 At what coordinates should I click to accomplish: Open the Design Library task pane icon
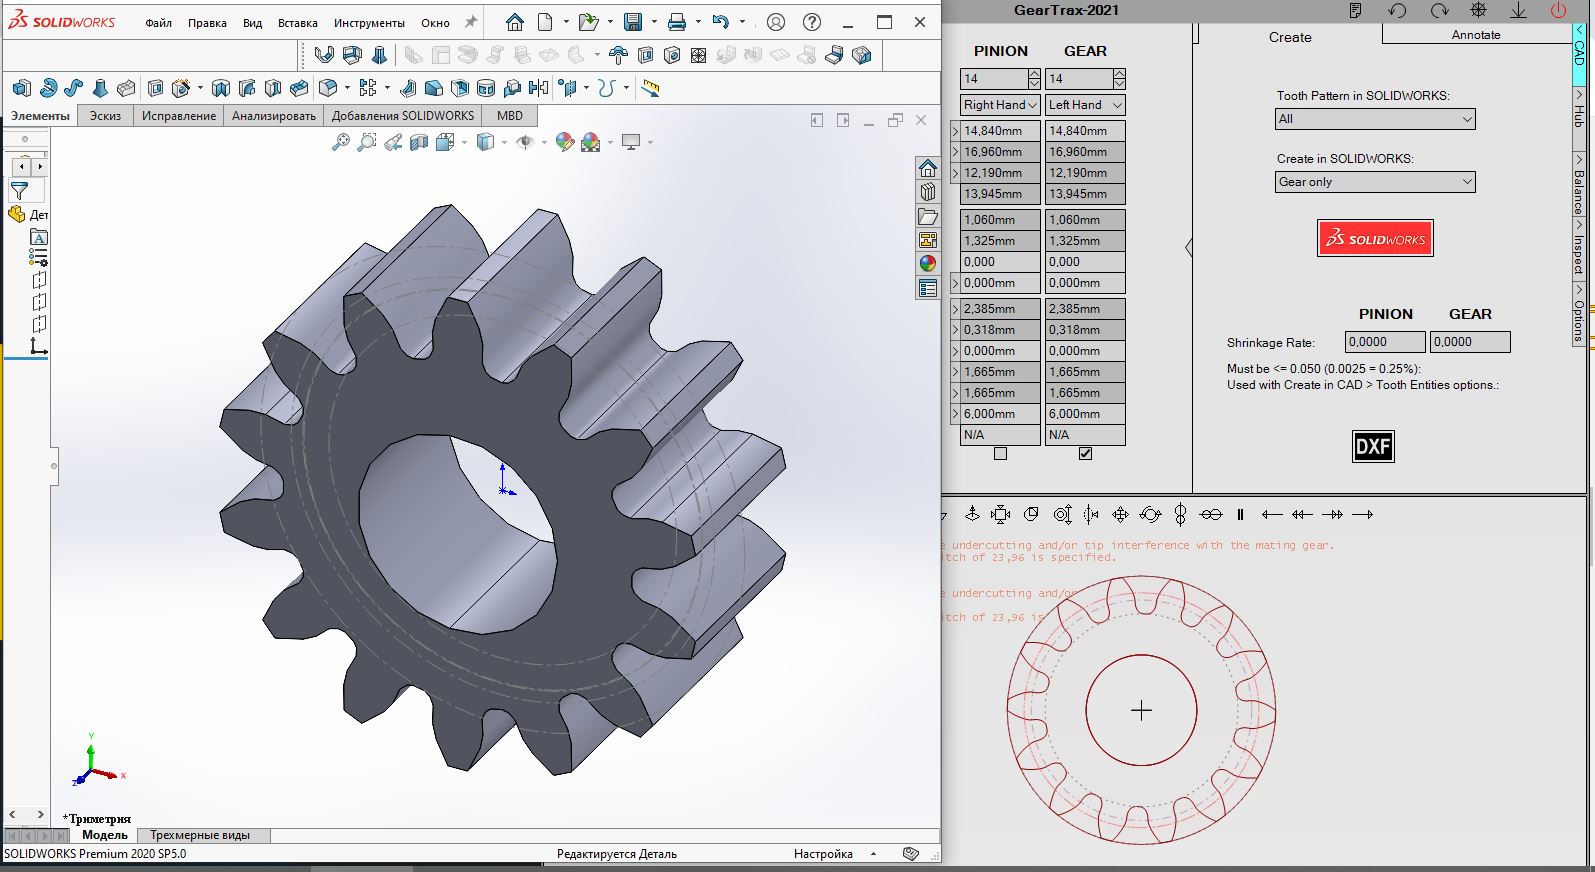[x=928, y=192]
